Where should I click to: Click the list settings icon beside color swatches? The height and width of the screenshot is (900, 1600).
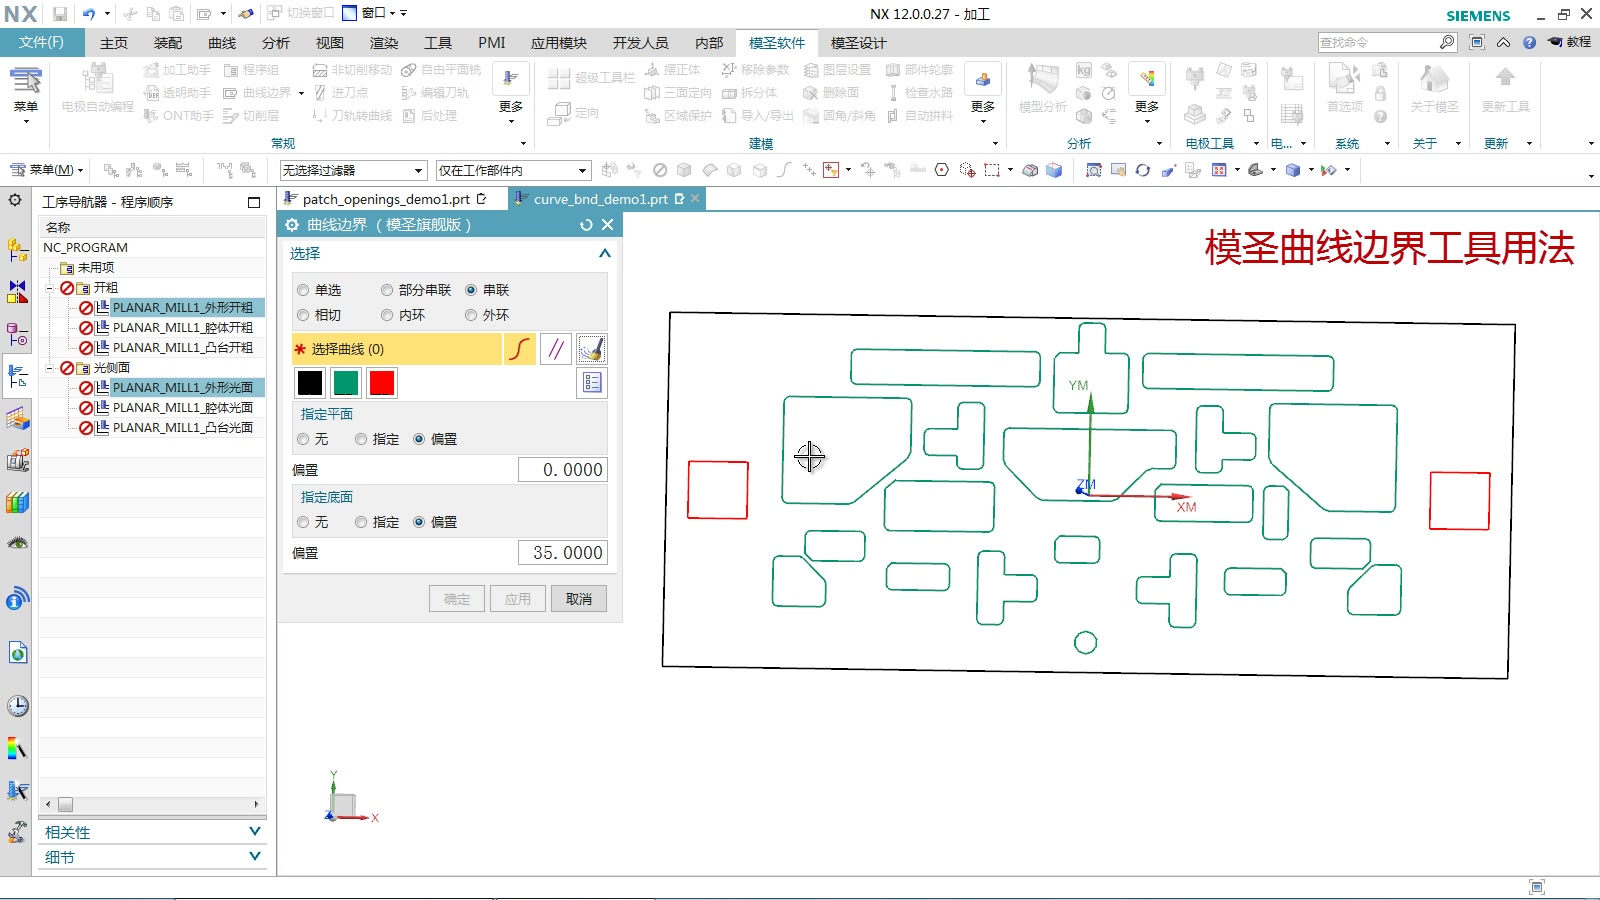[592, 383]
